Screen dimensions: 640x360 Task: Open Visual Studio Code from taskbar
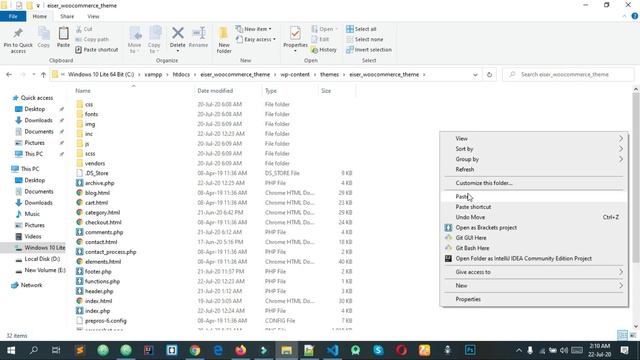point(333,350)
